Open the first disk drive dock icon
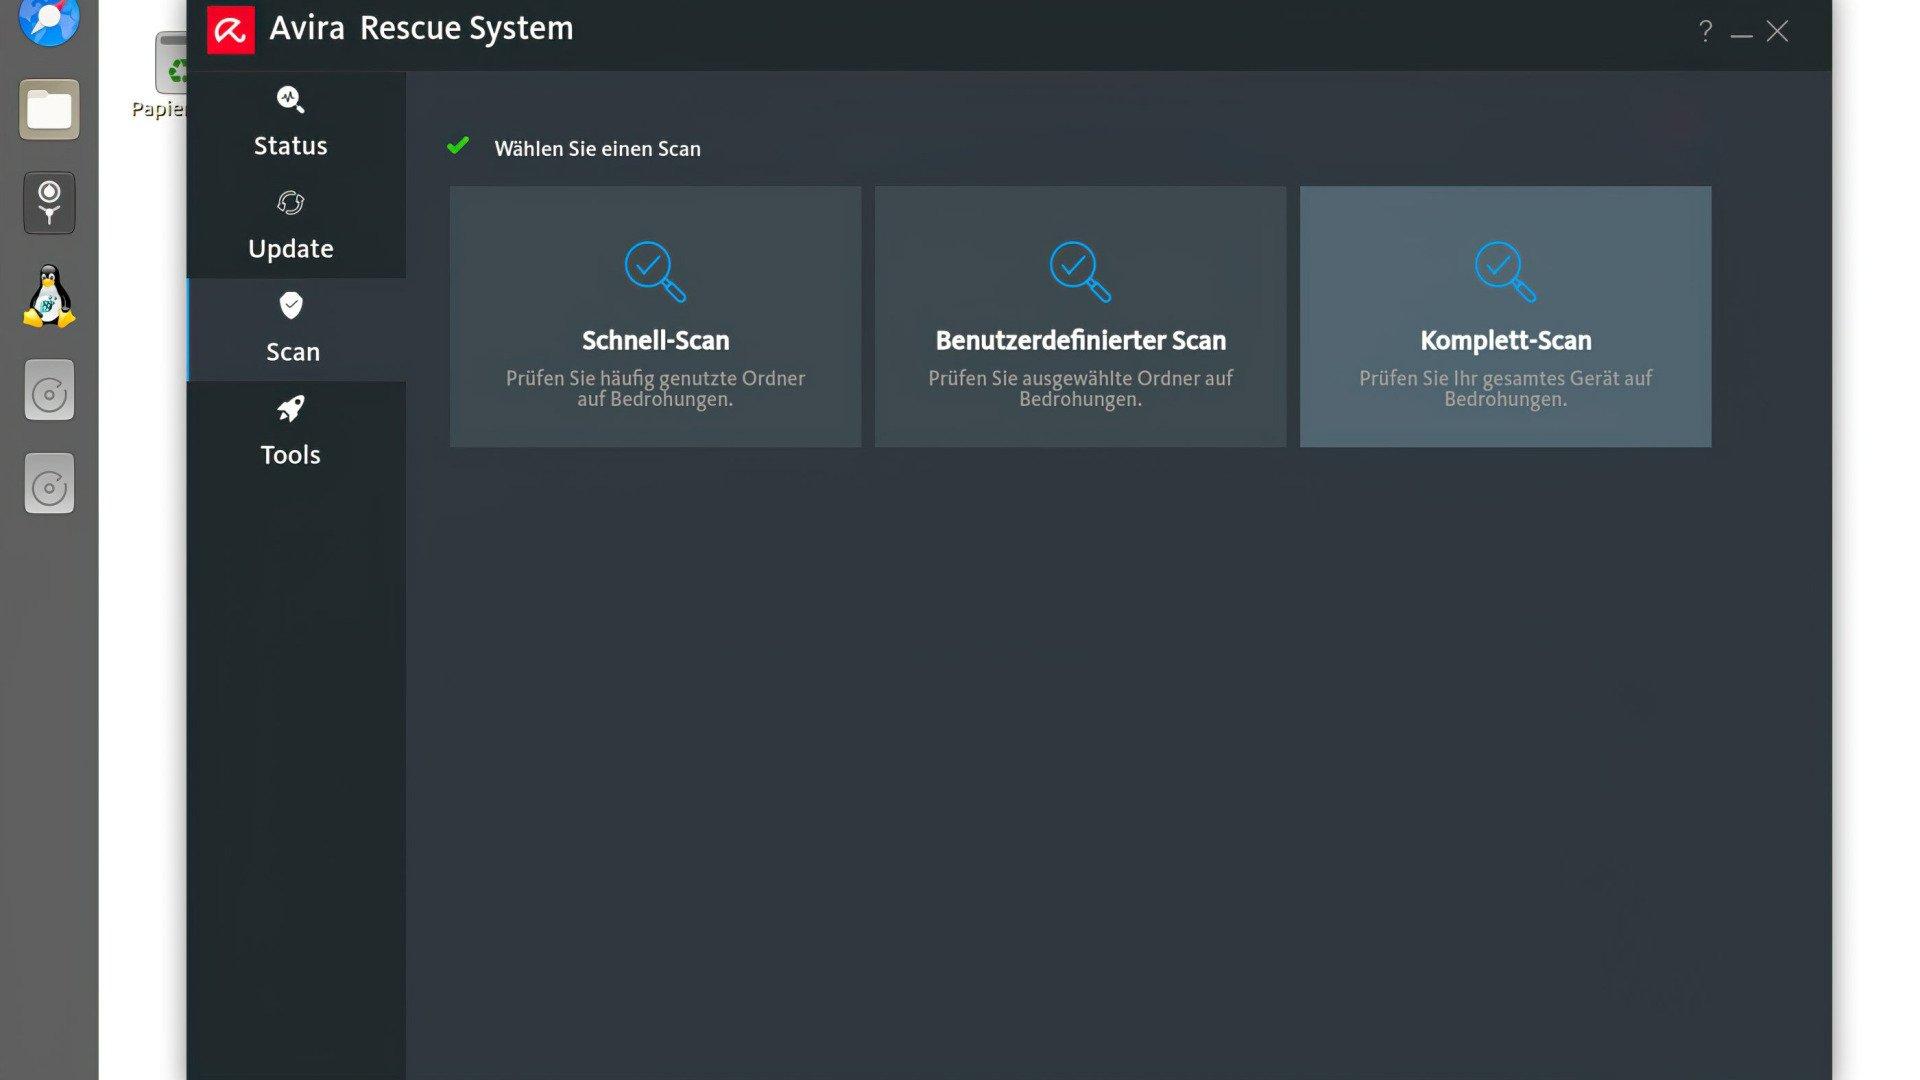Viewport: 1920px width, 1080px height. 49,390
